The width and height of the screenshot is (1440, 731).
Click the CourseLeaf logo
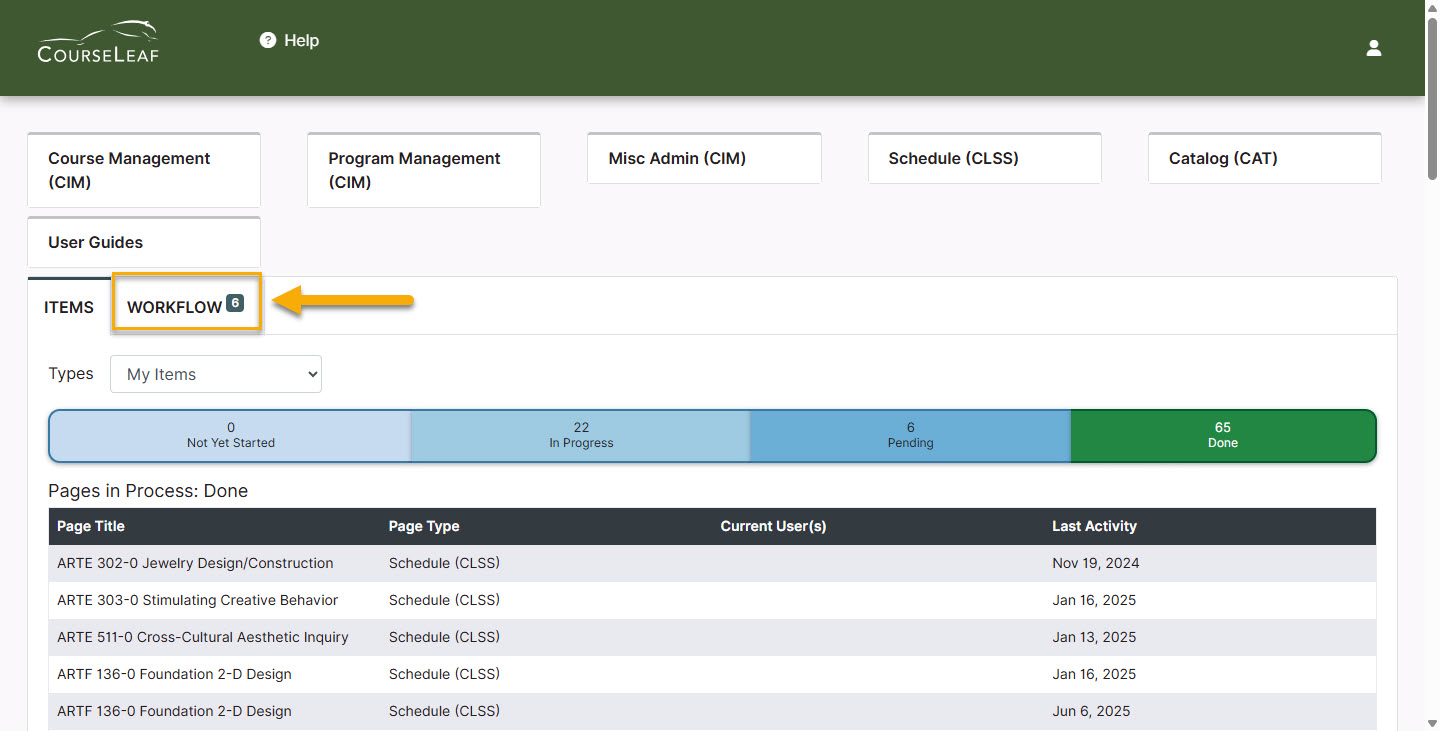[x=97, y=42]
